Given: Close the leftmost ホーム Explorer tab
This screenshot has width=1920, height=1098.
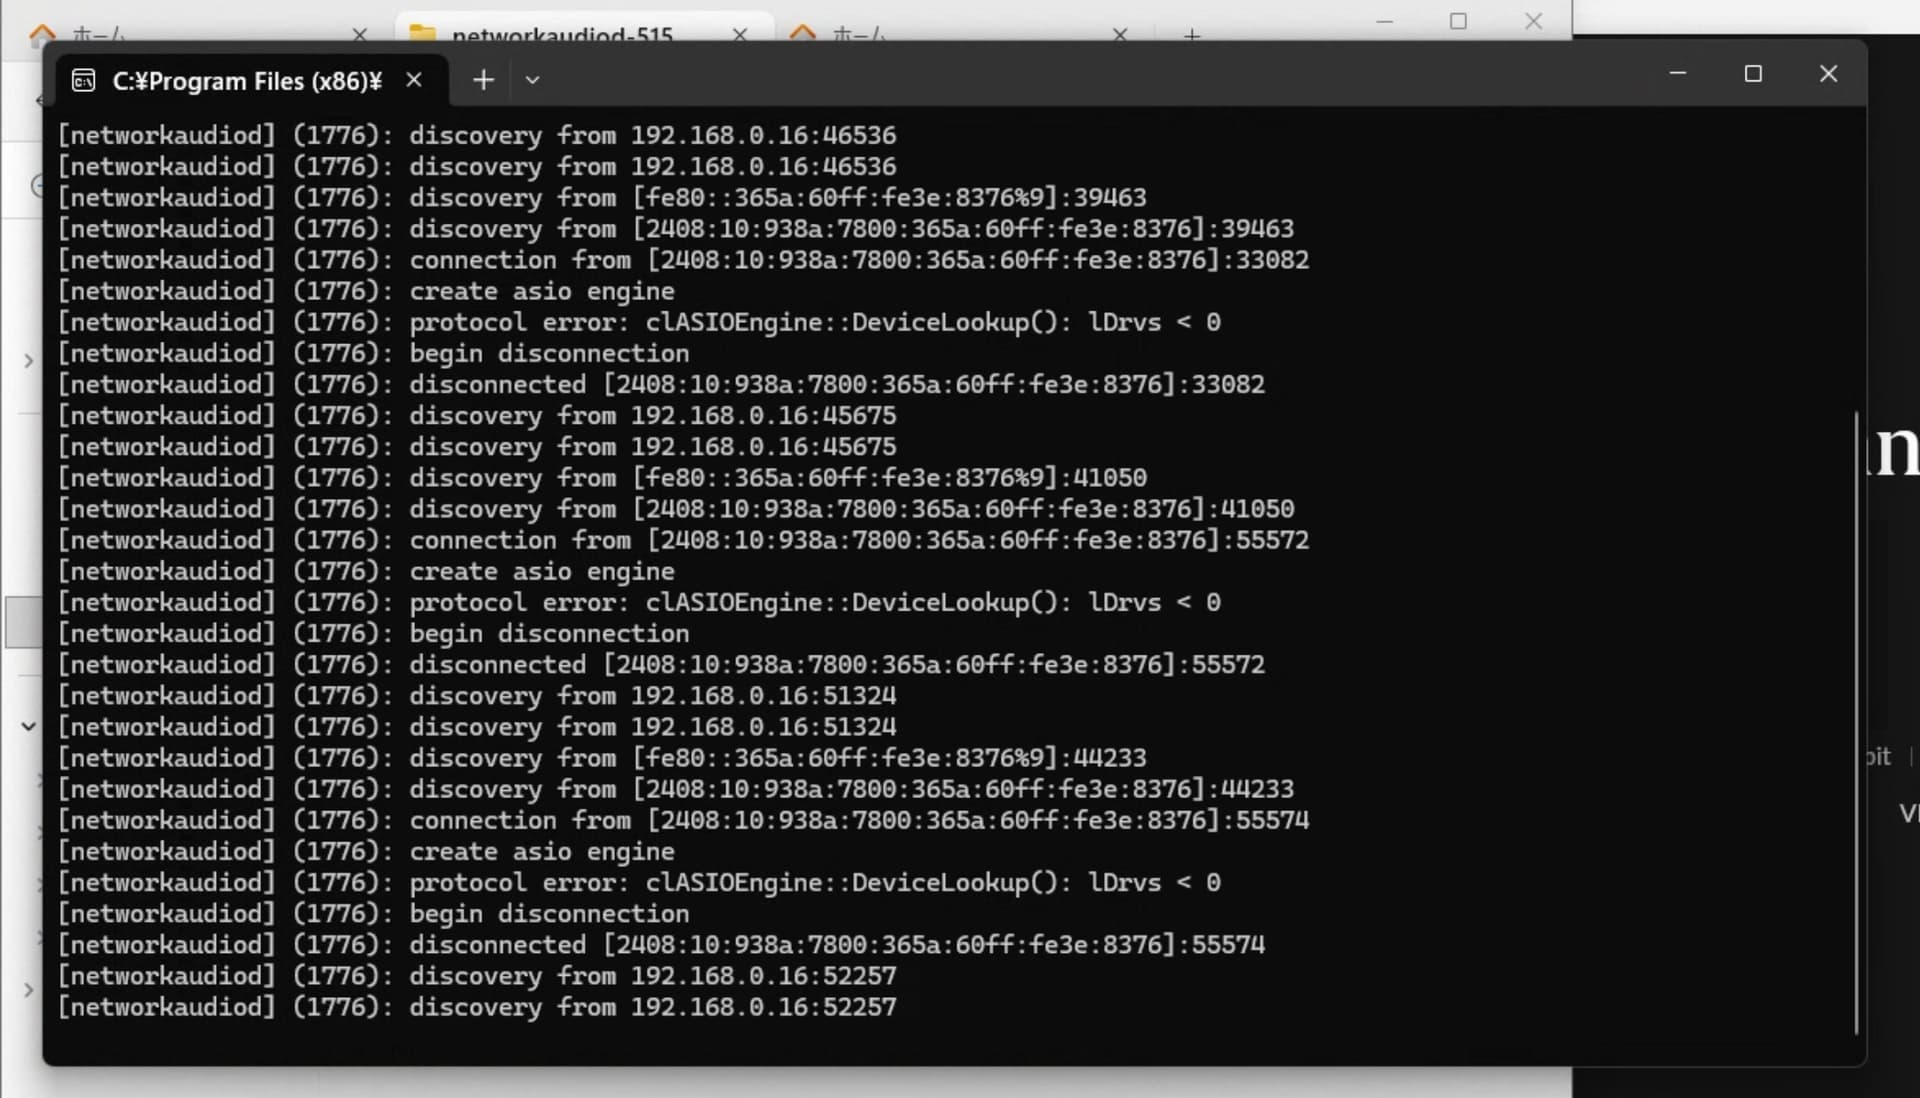Looking at the screenshot, I should 360,35.
